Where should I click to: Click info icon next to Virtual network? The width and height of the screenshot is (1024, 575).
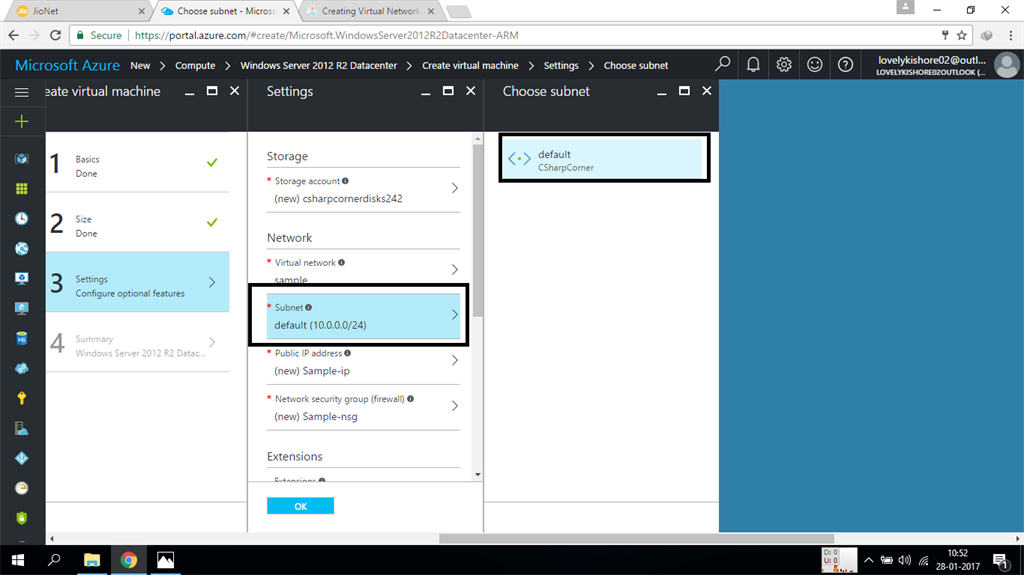pyautogui.click(x=342, y=263)
